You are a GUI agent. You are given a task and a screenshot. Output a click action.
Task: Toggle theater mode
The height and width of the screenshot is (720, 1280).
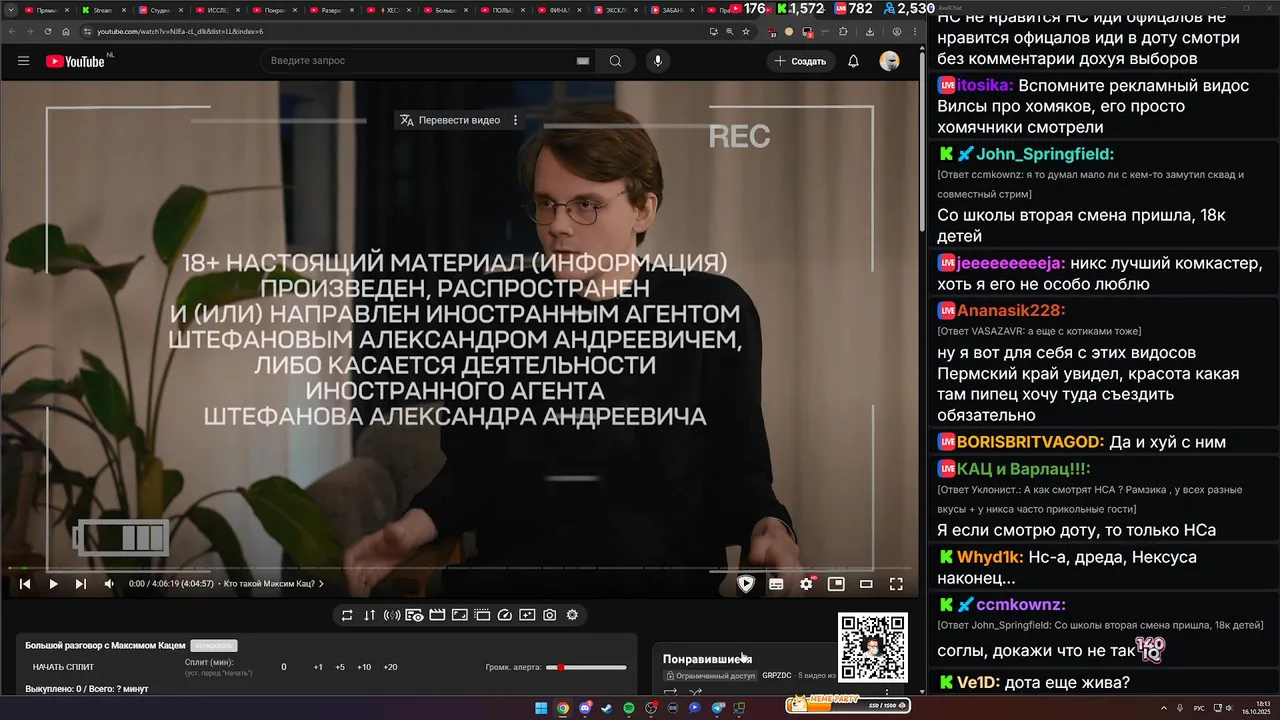pyautogui.click(x=866, y=584)
